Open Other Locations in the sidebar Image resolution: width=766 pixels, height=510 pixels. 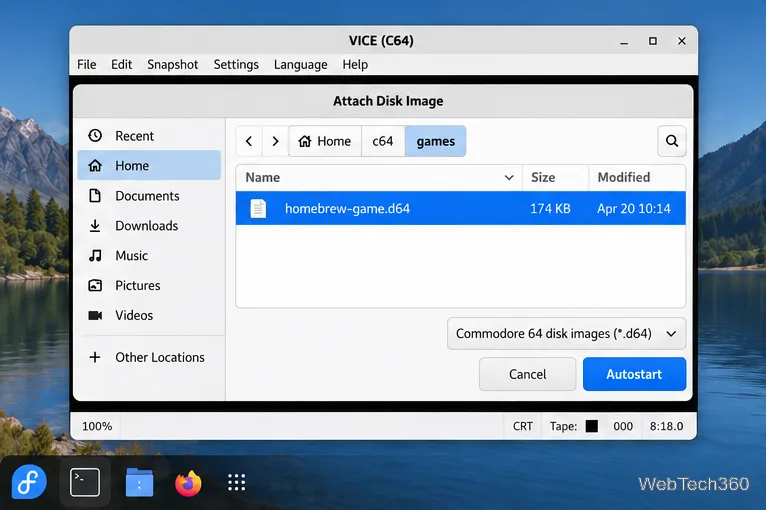(x=149, y=357)
